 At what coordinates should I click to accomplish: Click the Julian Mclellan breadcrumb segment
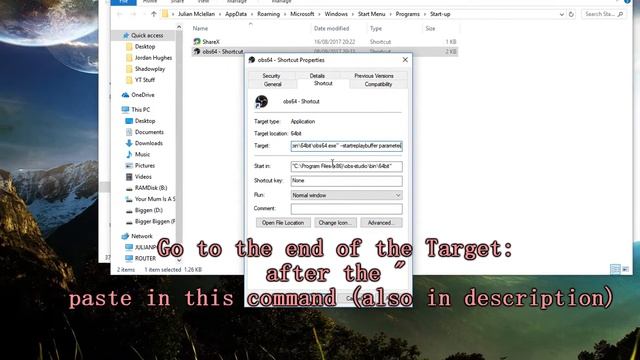[196, 14]
